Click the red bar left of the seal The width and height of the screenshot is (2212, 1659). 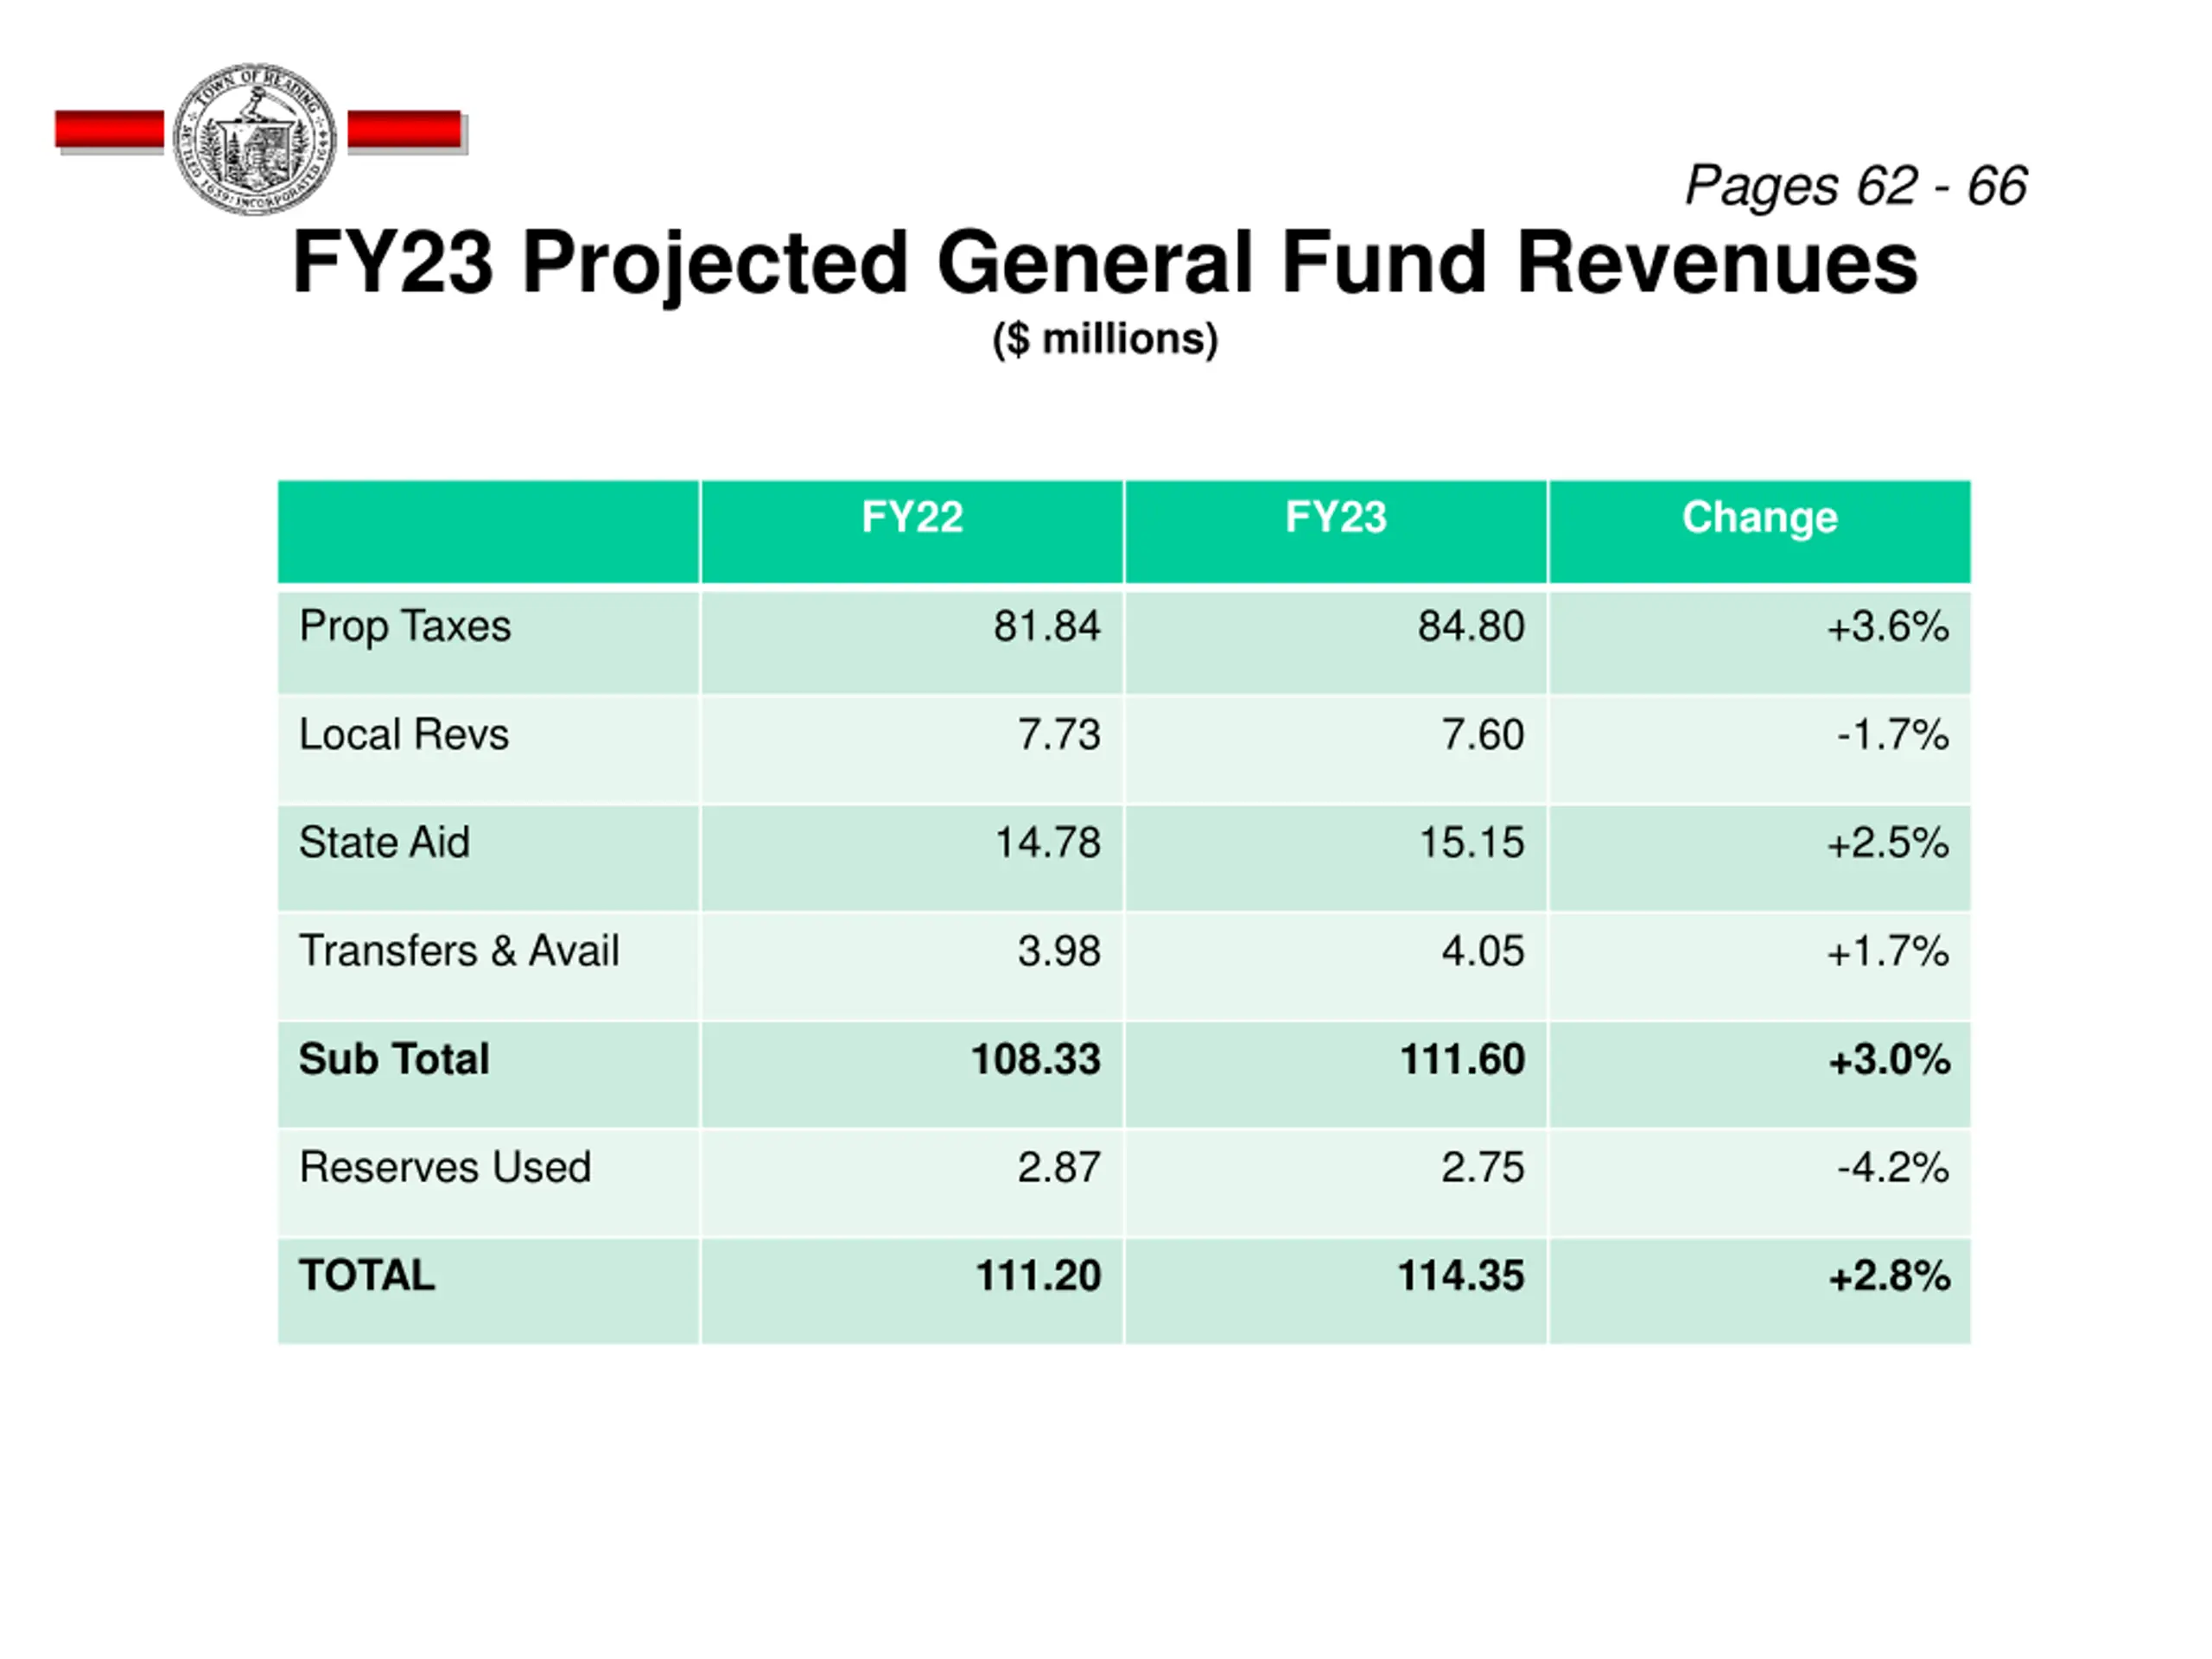(x=110, y=131)
